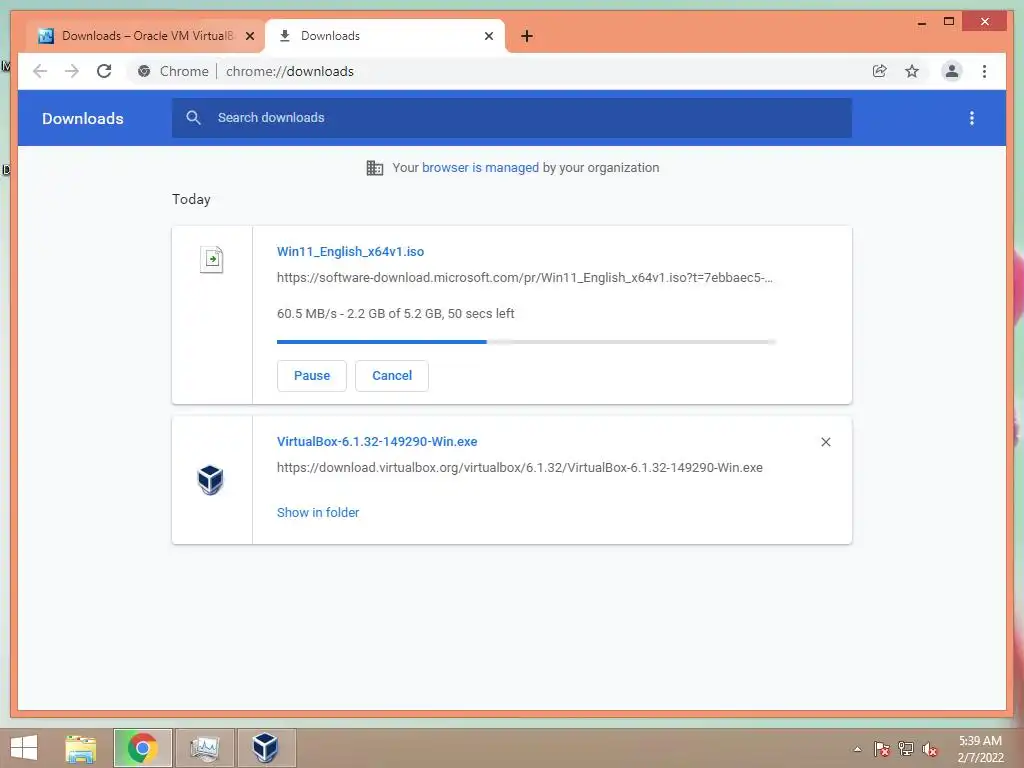Image resolution: width=1024 pixels, height=768 pixels.
Task: Click the ISO download progress bar
Action: tap(526, 342)
